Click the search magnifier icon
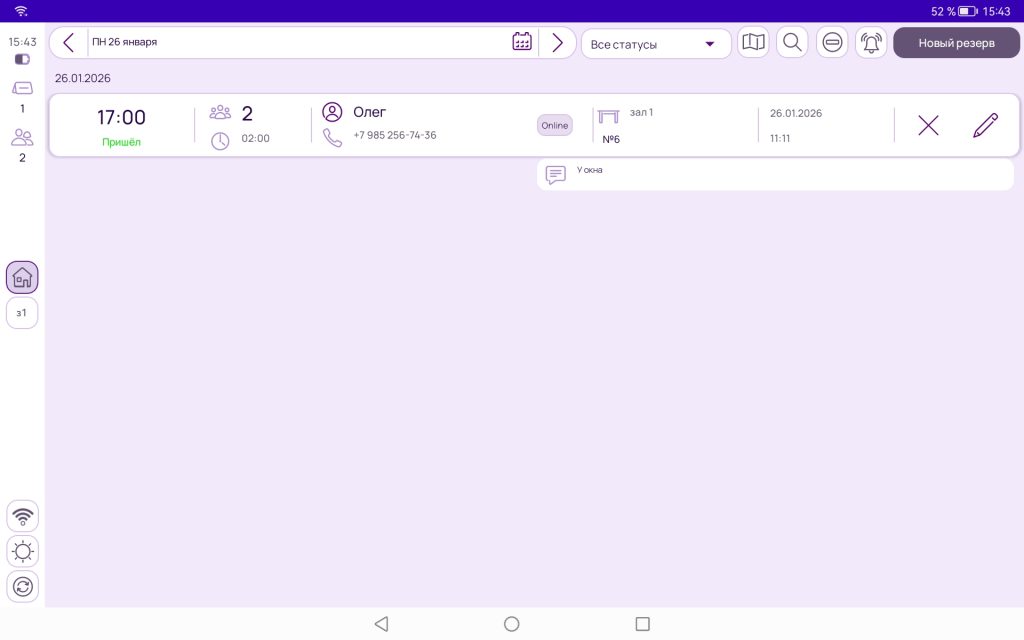1024x640 pixels. 792,43
